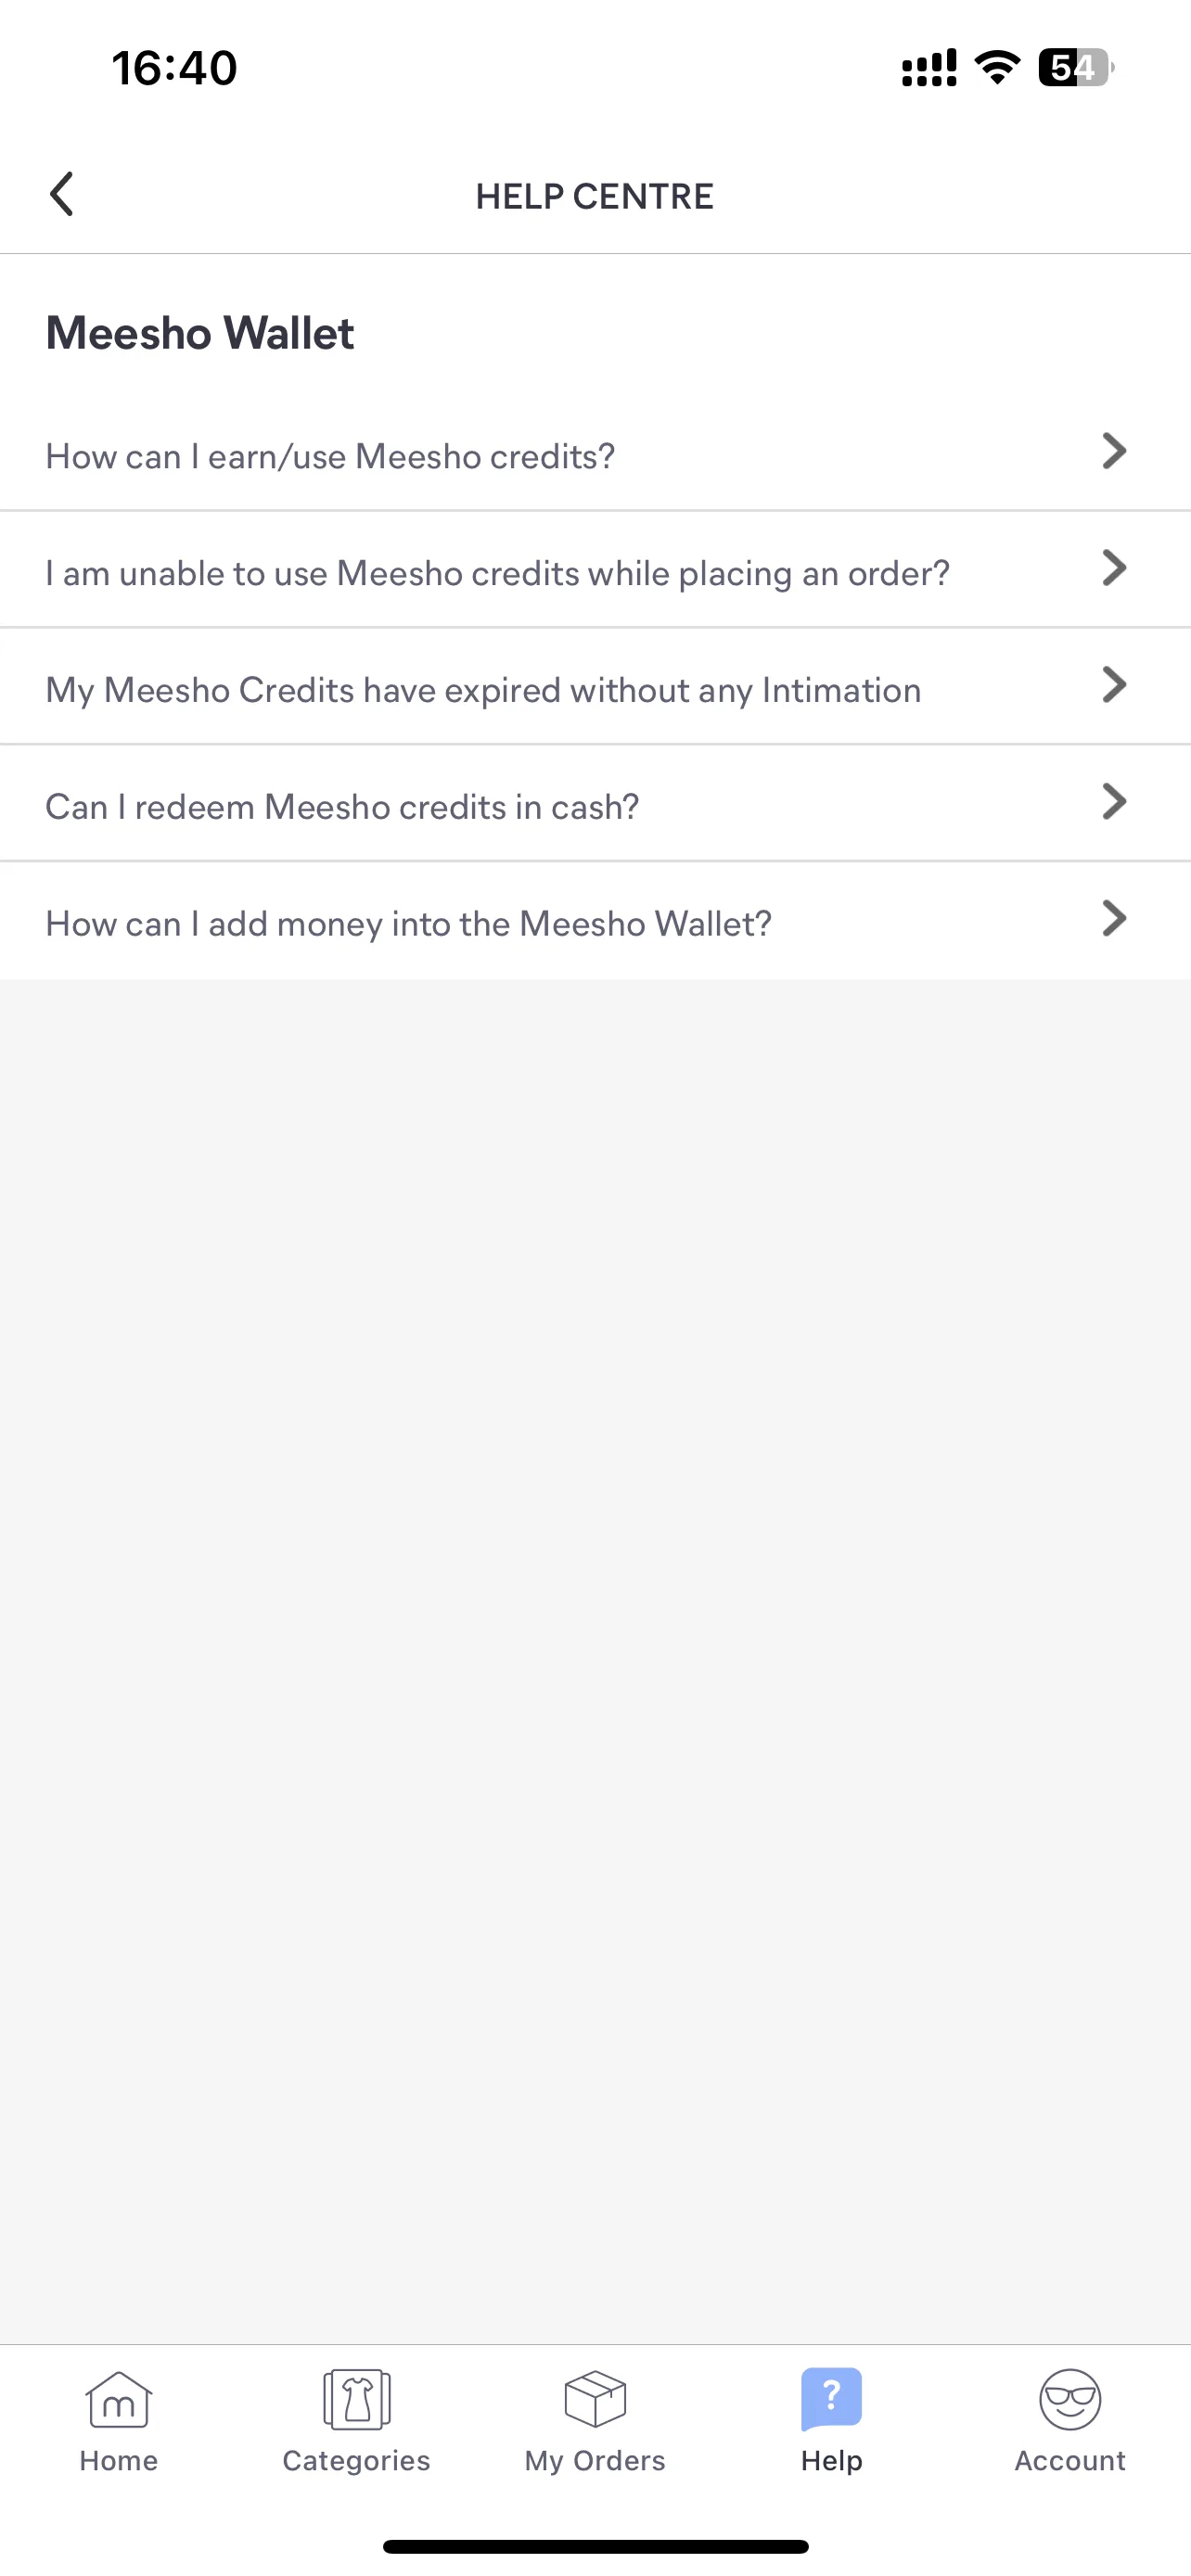
Task: Expand chevron for earn/use Meesho credits
Action: (1114, 451)
